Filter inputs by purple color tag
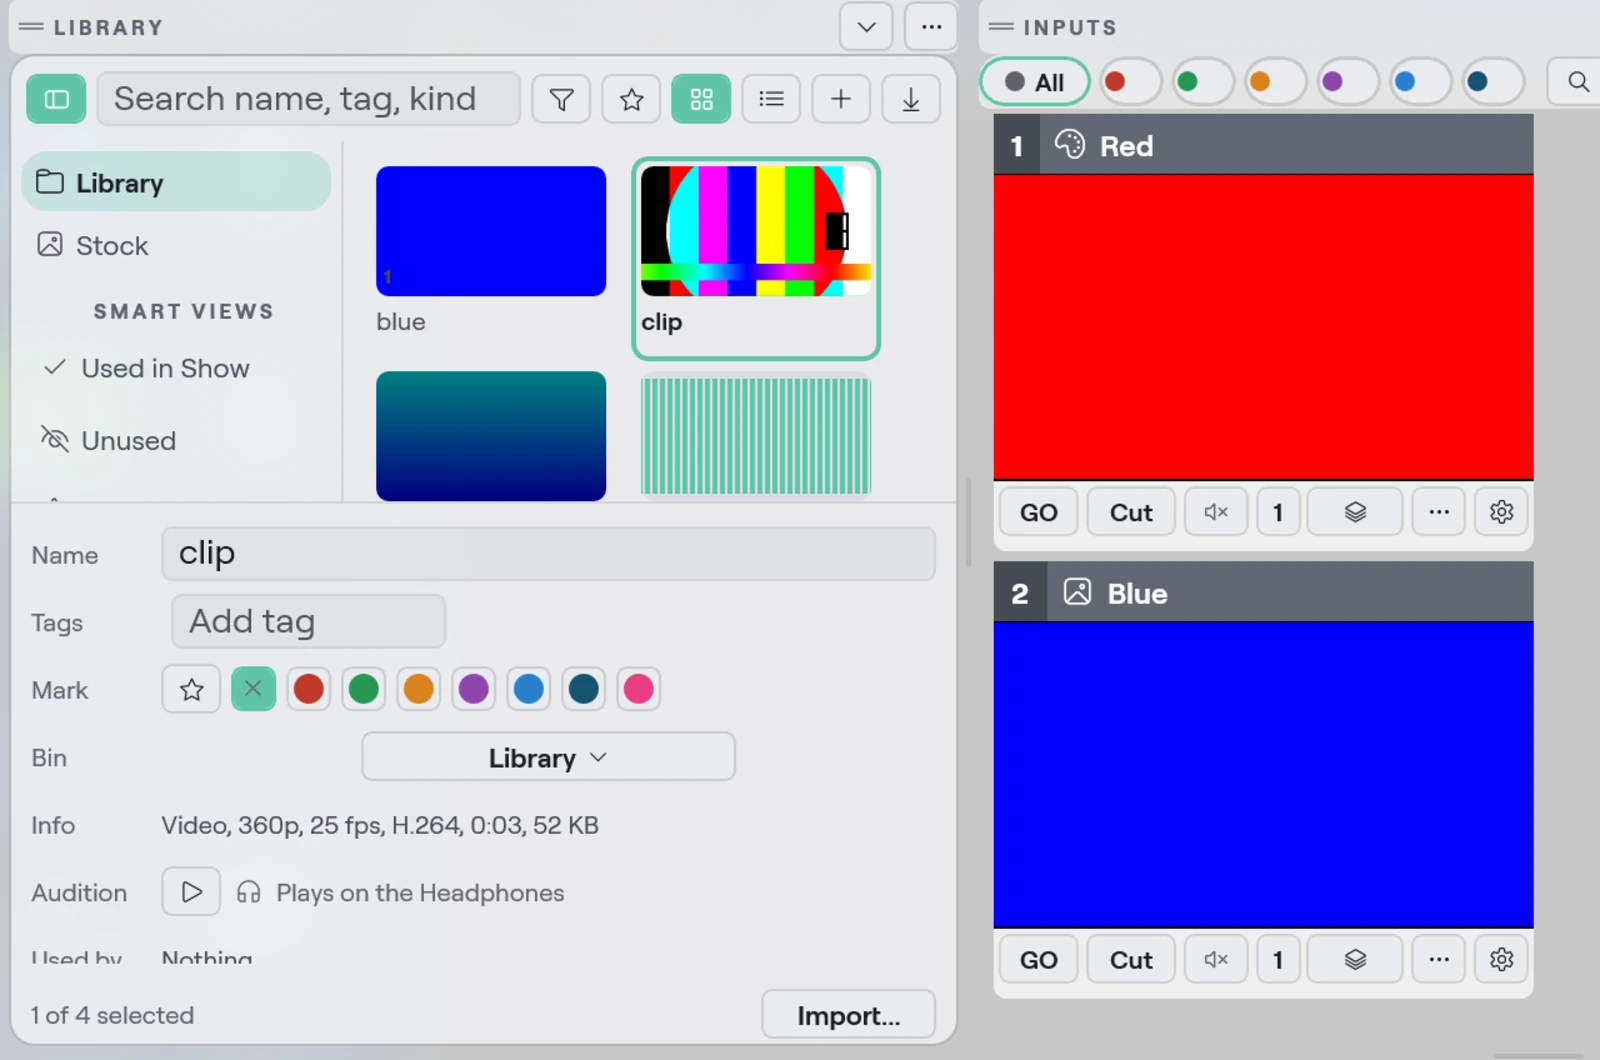Screen dimensions: 1600x1060 tap(1348, 82)
